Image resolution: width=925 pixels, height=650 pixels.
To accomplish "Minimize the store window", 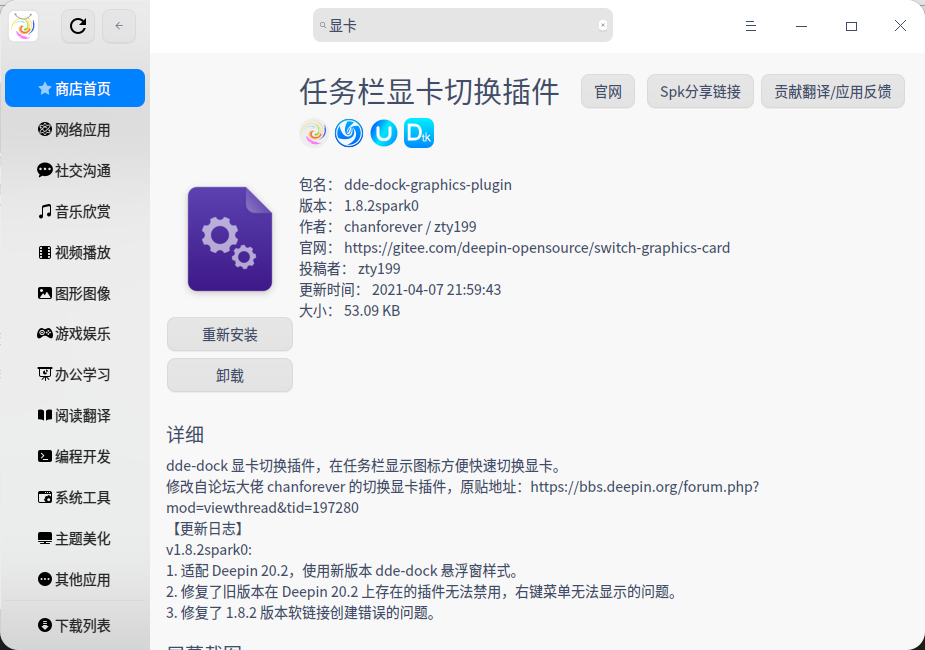I will coord(801,26).
